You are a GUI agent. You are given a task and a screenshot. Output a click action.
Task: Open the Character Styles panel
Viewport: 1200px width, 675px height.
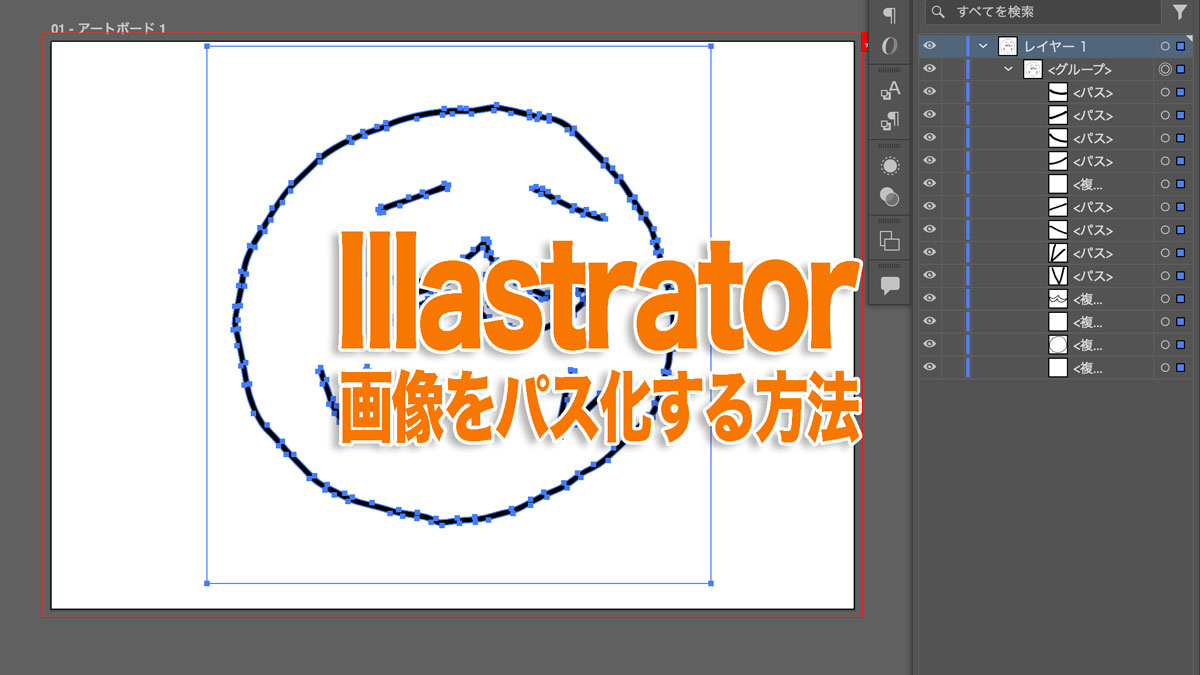click(888, 89)
